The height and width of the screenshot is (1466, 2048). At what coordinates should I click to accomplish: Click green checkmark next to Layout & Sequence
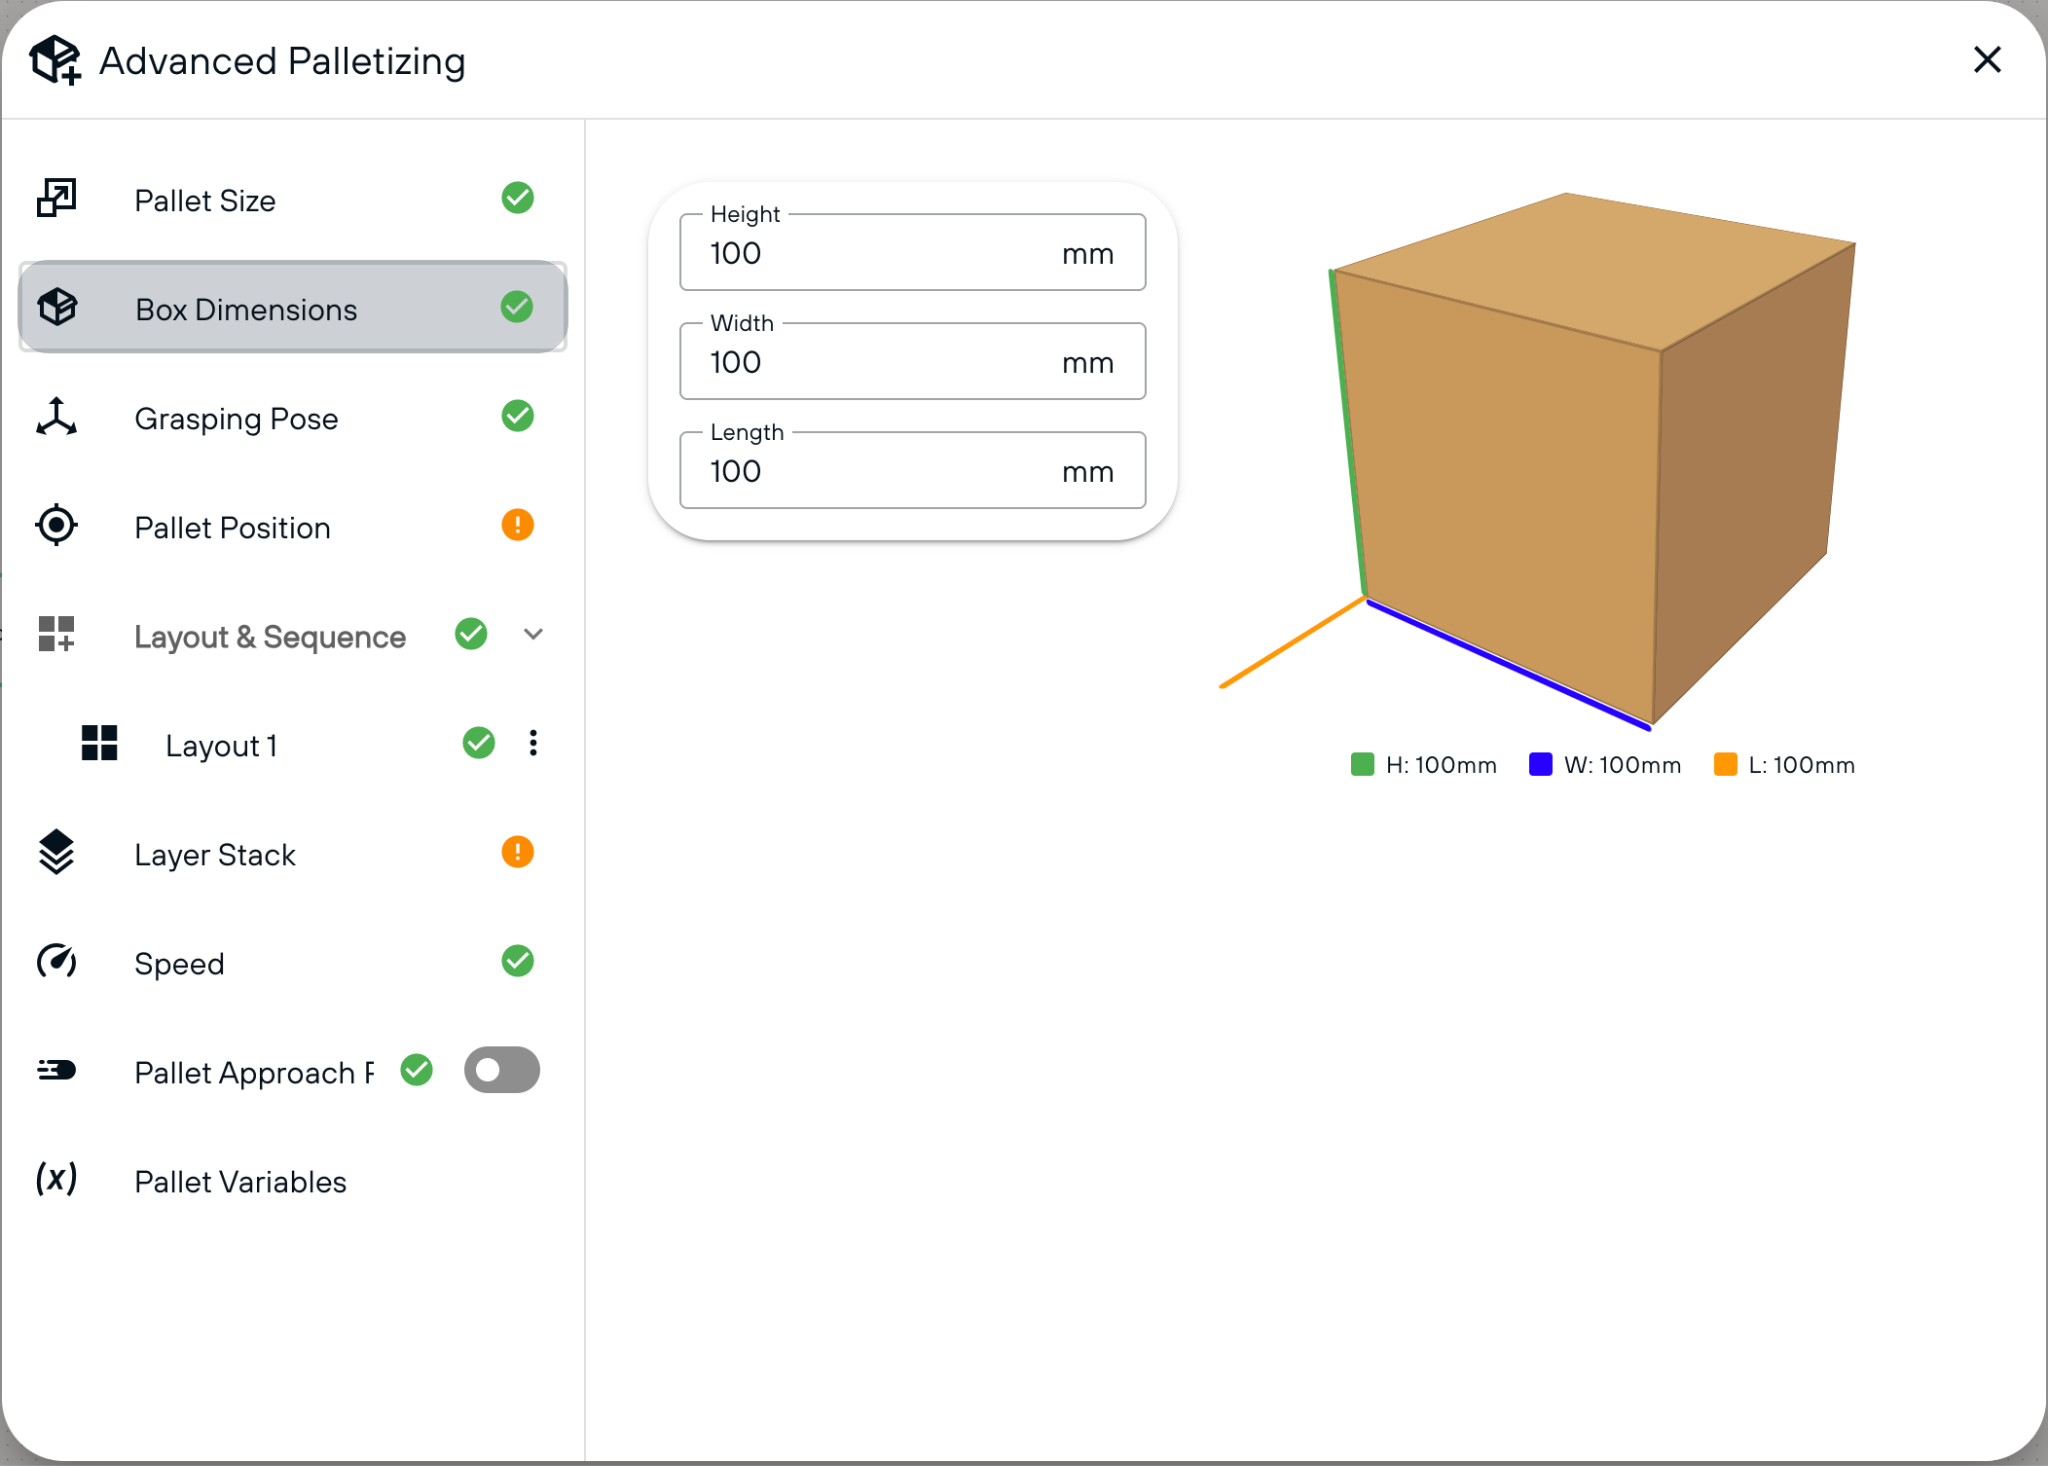[471, 634]
